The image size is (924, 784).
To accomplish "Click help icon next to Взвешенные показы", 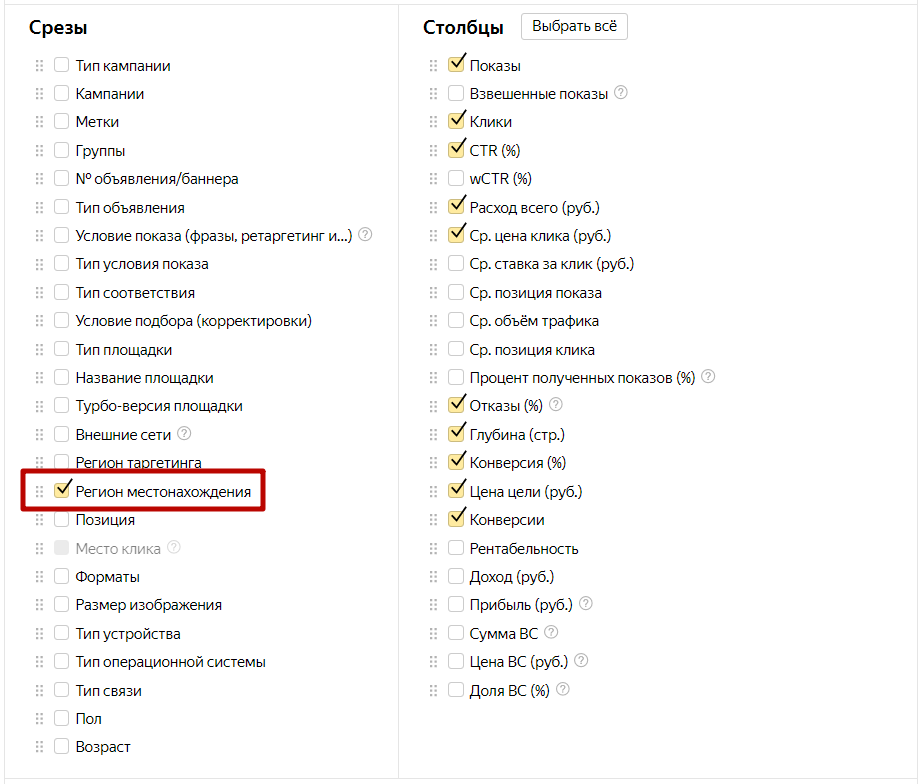I will [x=621, y=93].
